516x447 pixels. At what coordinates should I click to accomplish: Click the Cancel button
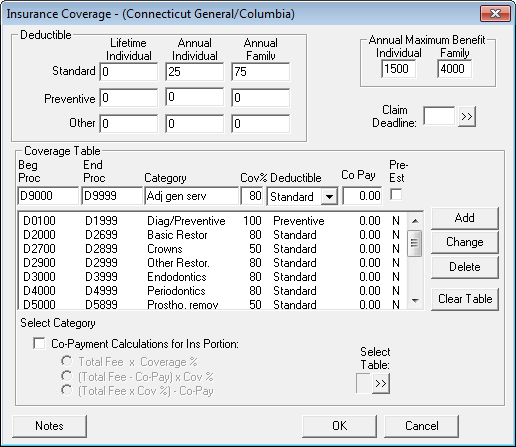pos(421,426)
